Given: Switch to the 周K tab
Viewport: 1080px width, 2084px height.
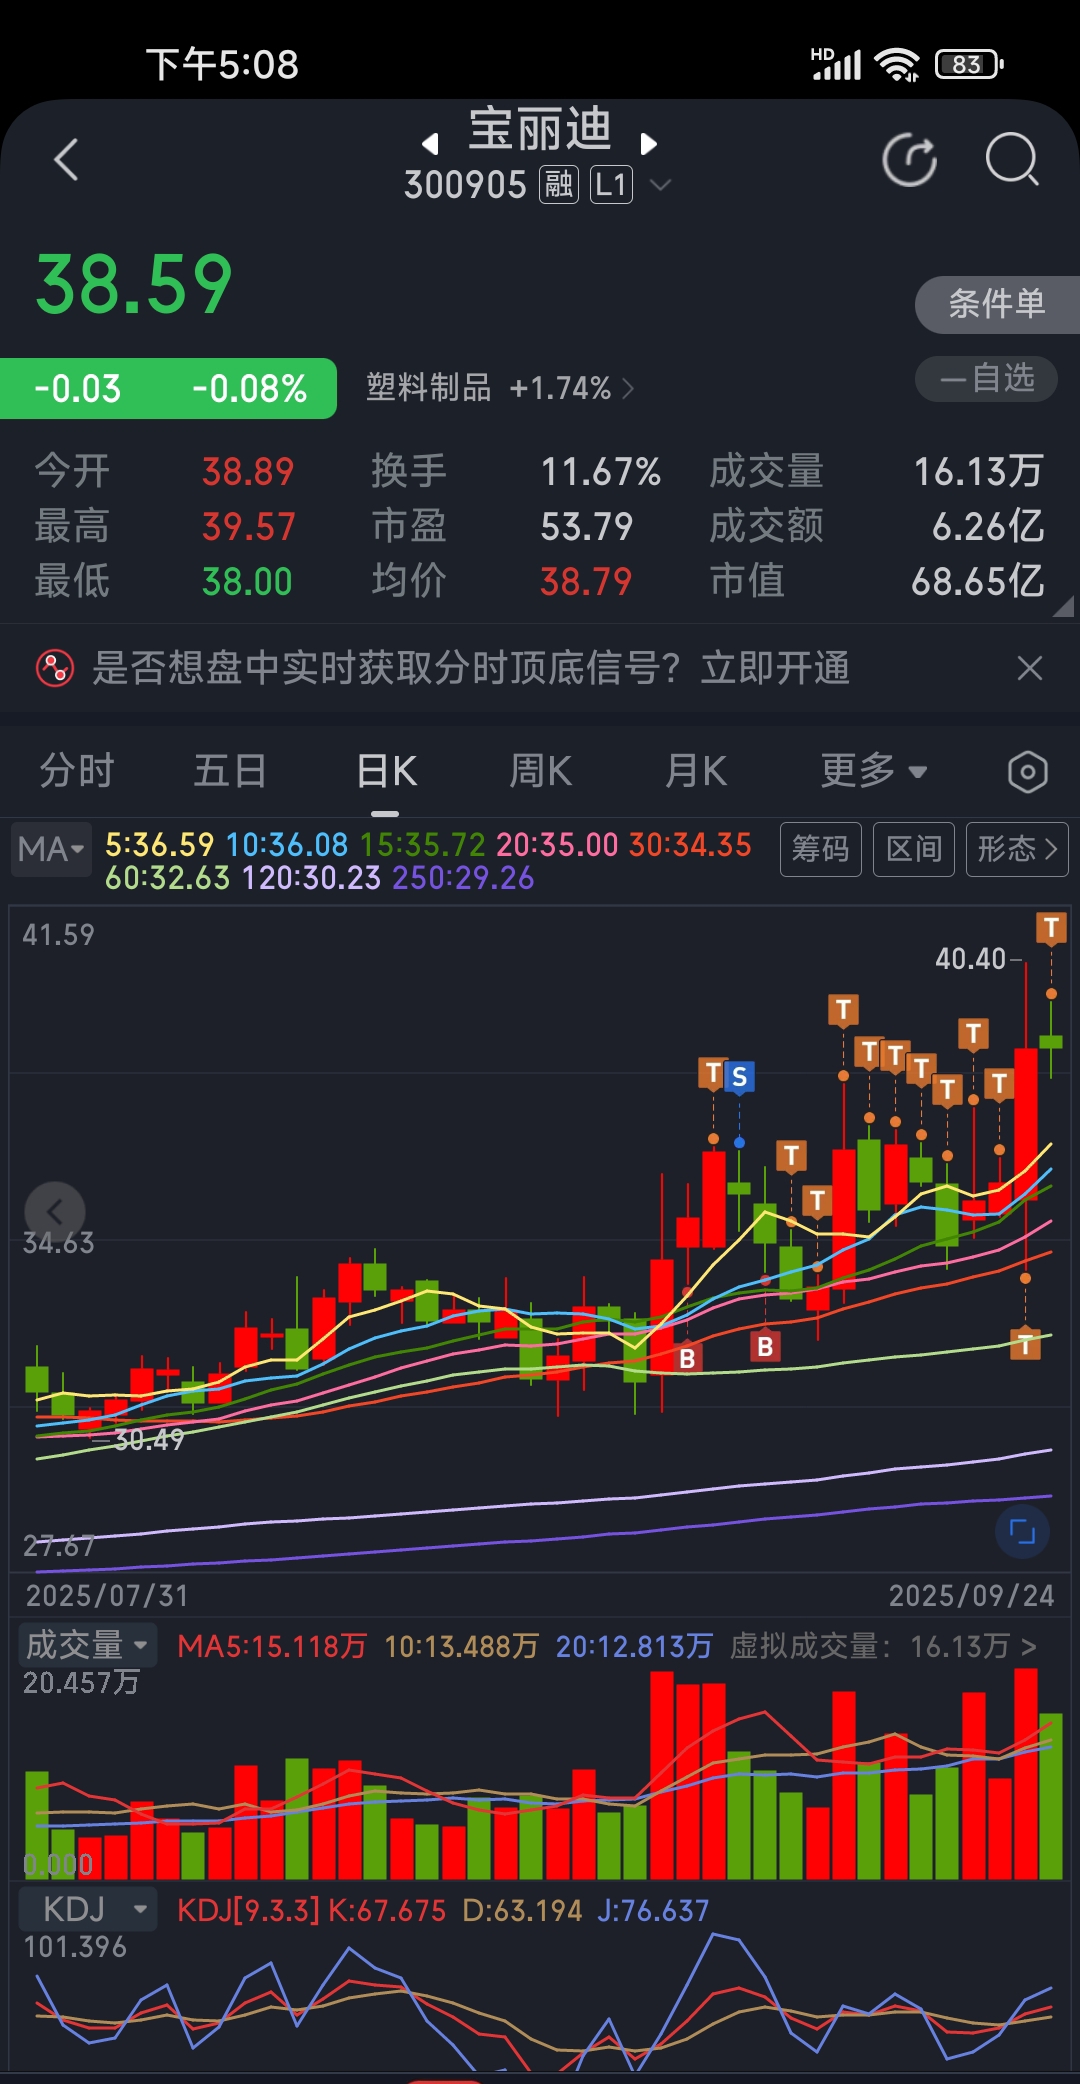Looking at the screenshot, I should pyautogui.click(x=540, y=771).
